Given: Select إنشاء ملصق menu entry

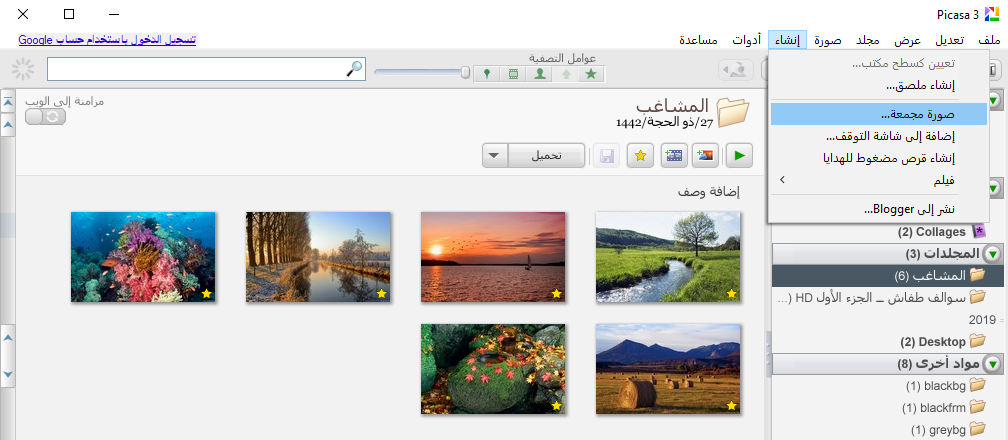Looking at the screenshot, I should (x=879, y=85).
